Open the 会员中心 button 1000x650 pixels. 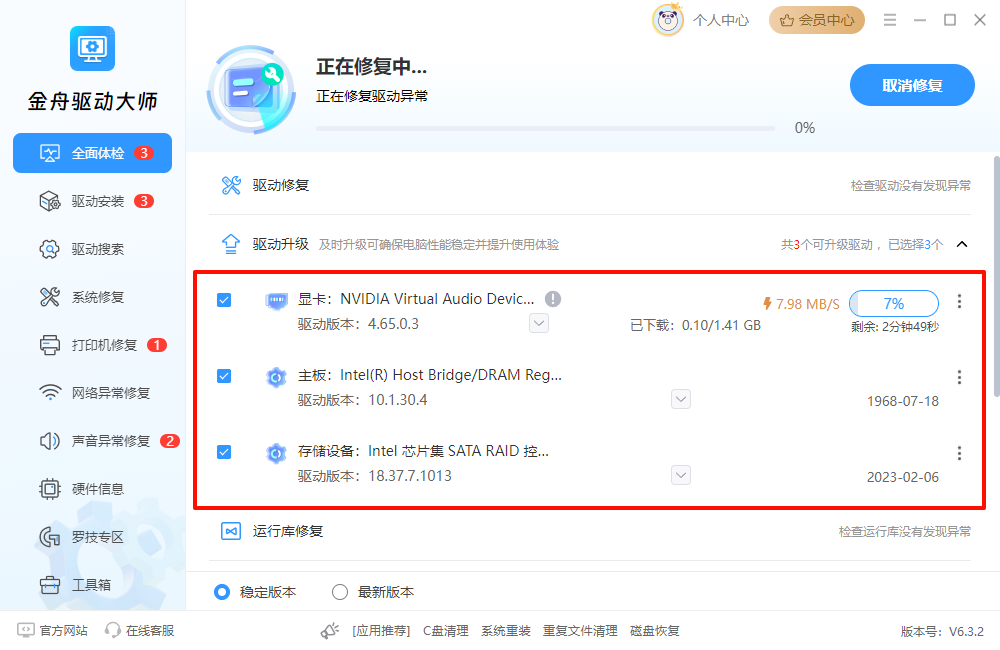817,20
